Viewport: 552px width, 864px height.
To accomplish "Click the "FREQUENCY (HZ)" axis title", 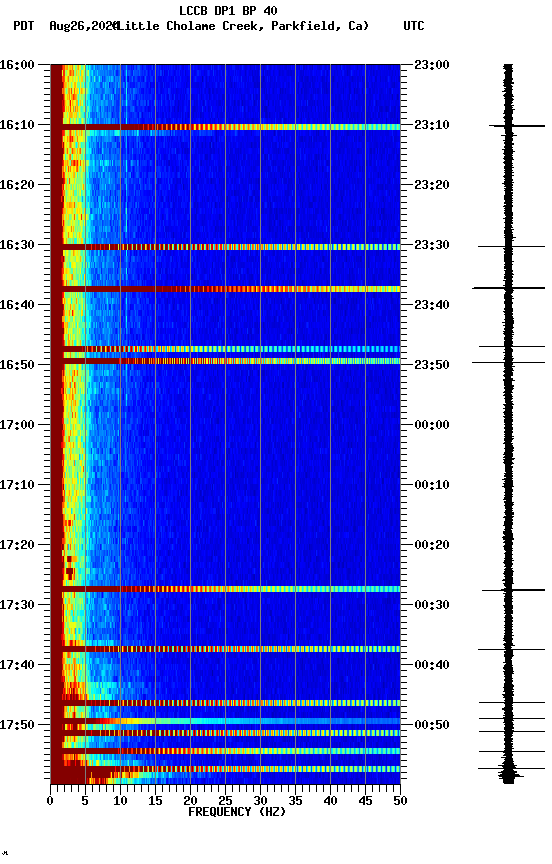I will pyautogui.click(x=237, y=812).
